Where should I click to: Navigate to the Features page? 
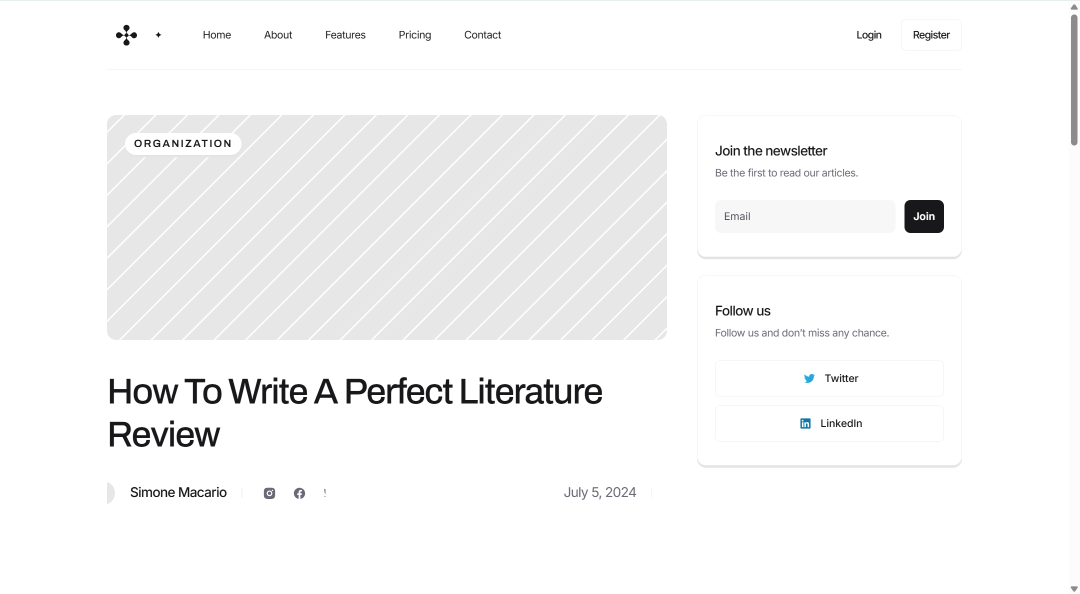click(345, 35)
